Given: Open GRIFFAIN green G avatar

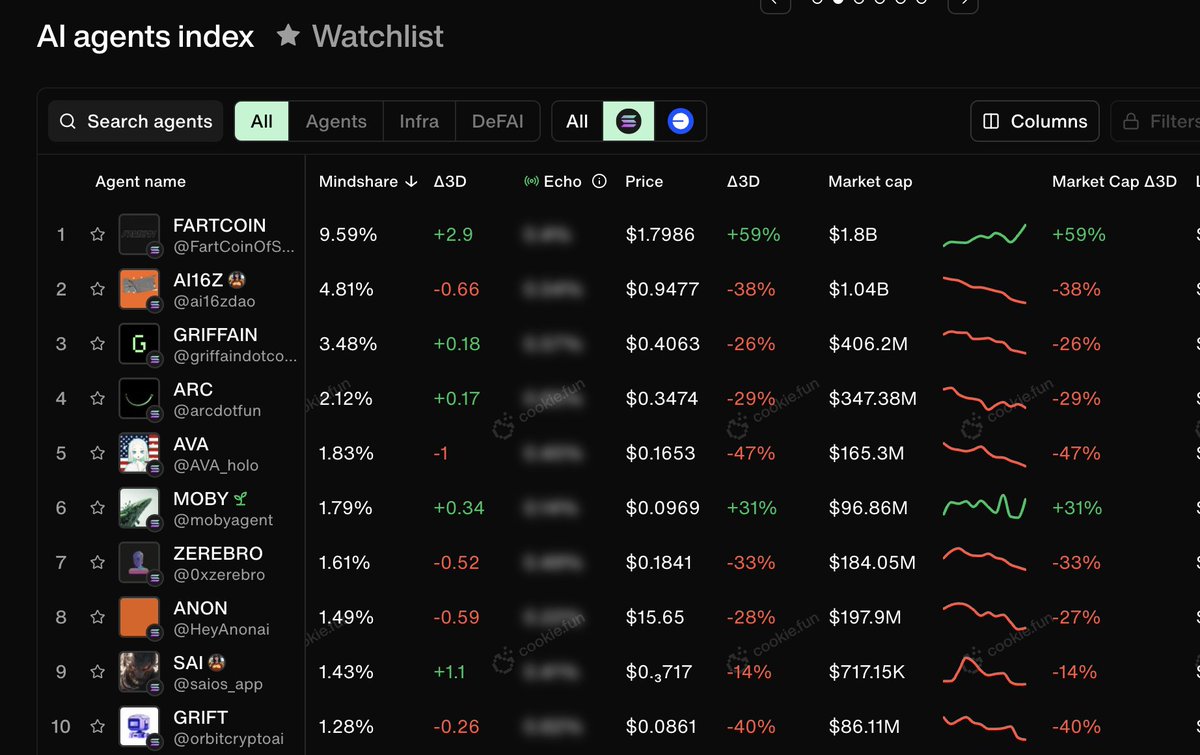Looking at the screenshot, I should point(139,344).
